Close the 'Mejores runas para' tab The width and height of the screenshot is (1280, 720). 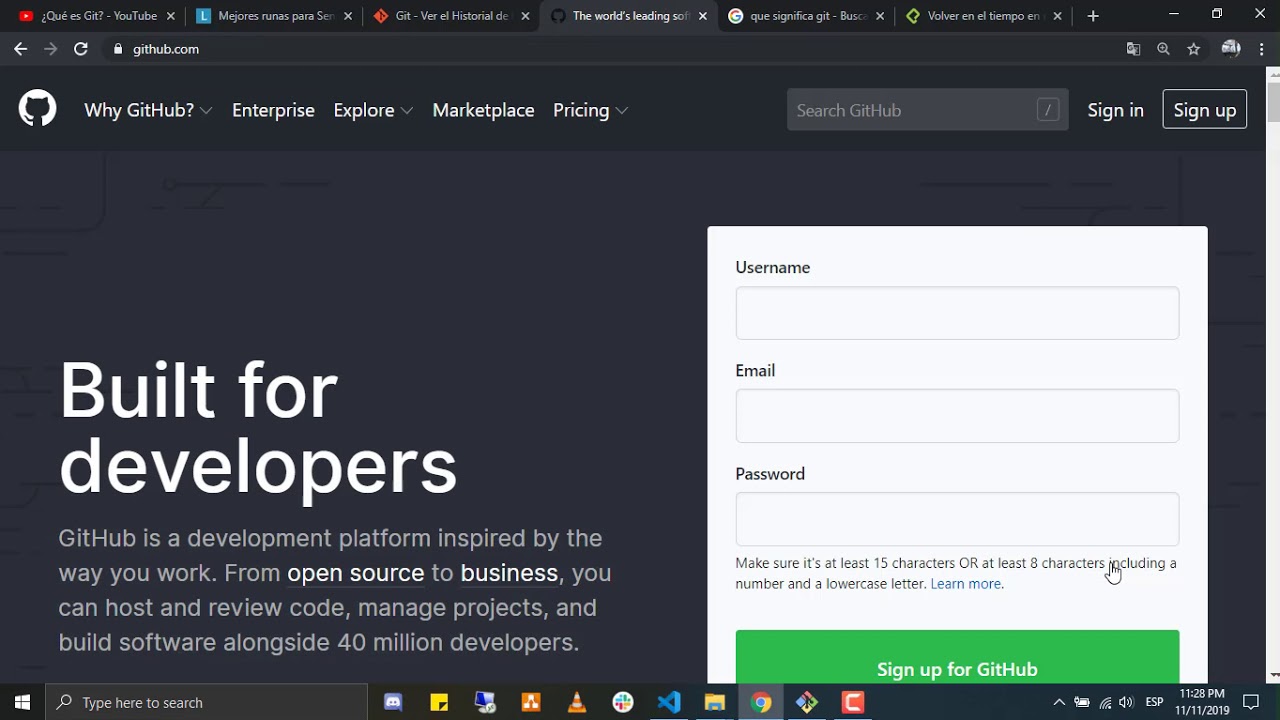tap(347, 16)
